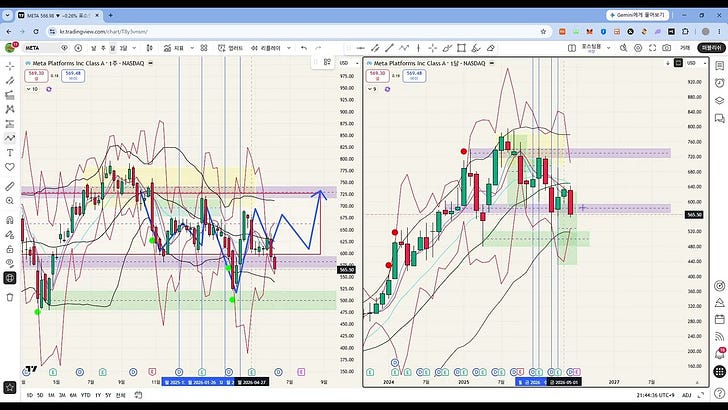This screenshot has width=728, height=410.
Task: Click the redo arrow in top toolbar
Action: point(318,48)
